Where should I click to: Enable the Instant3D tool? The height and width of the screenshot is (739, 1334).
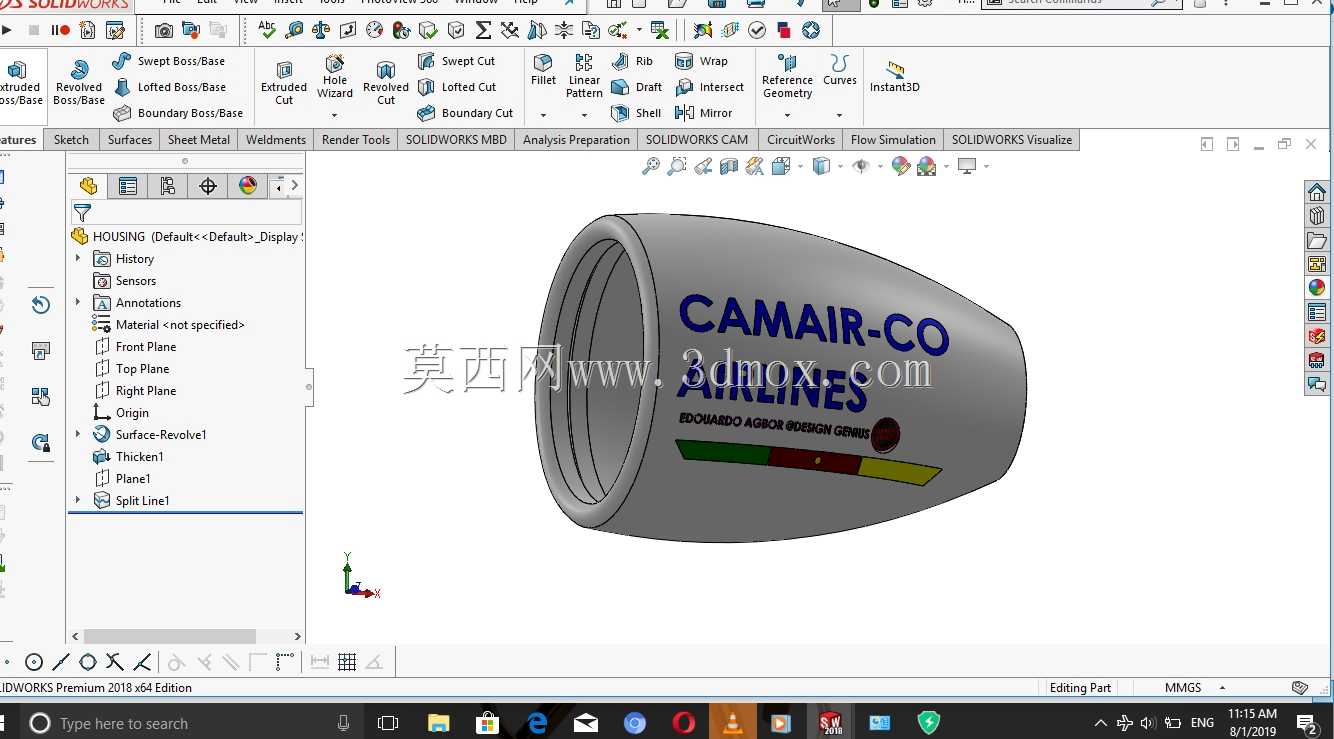895,76
